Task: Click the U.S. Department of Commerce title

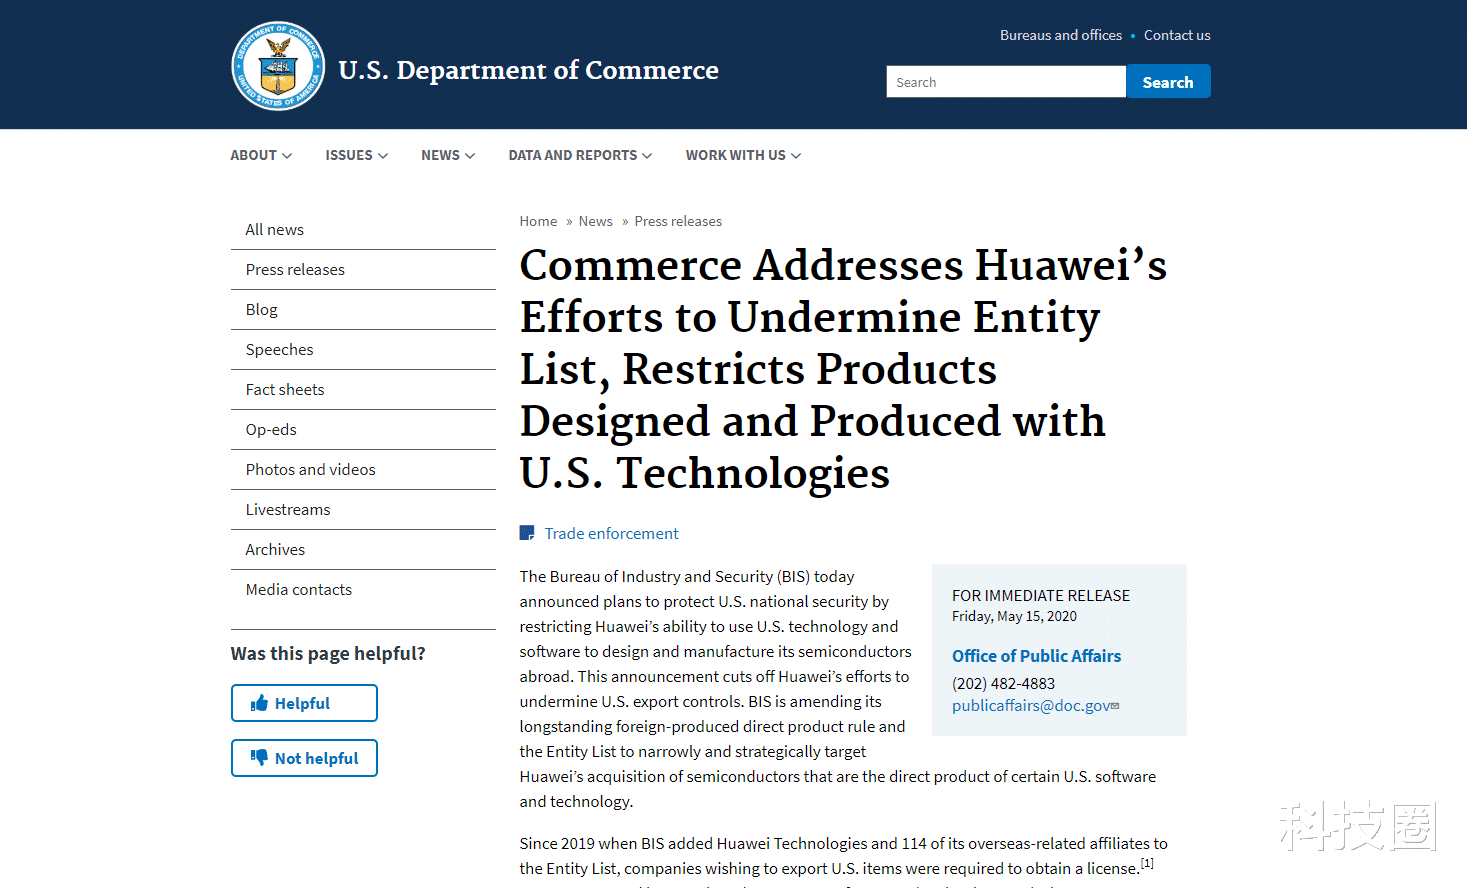Action: point(528,70)
